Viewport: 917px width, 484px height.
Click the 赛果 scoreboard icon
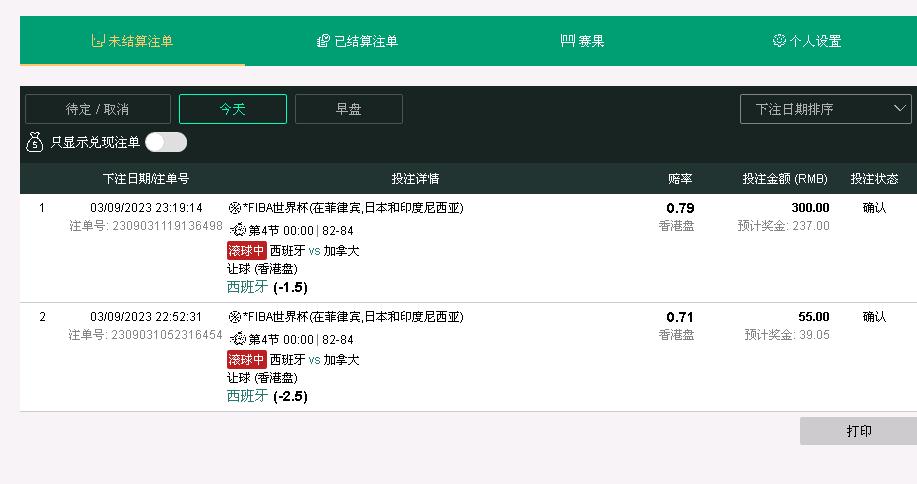click(x=567, y=40)
